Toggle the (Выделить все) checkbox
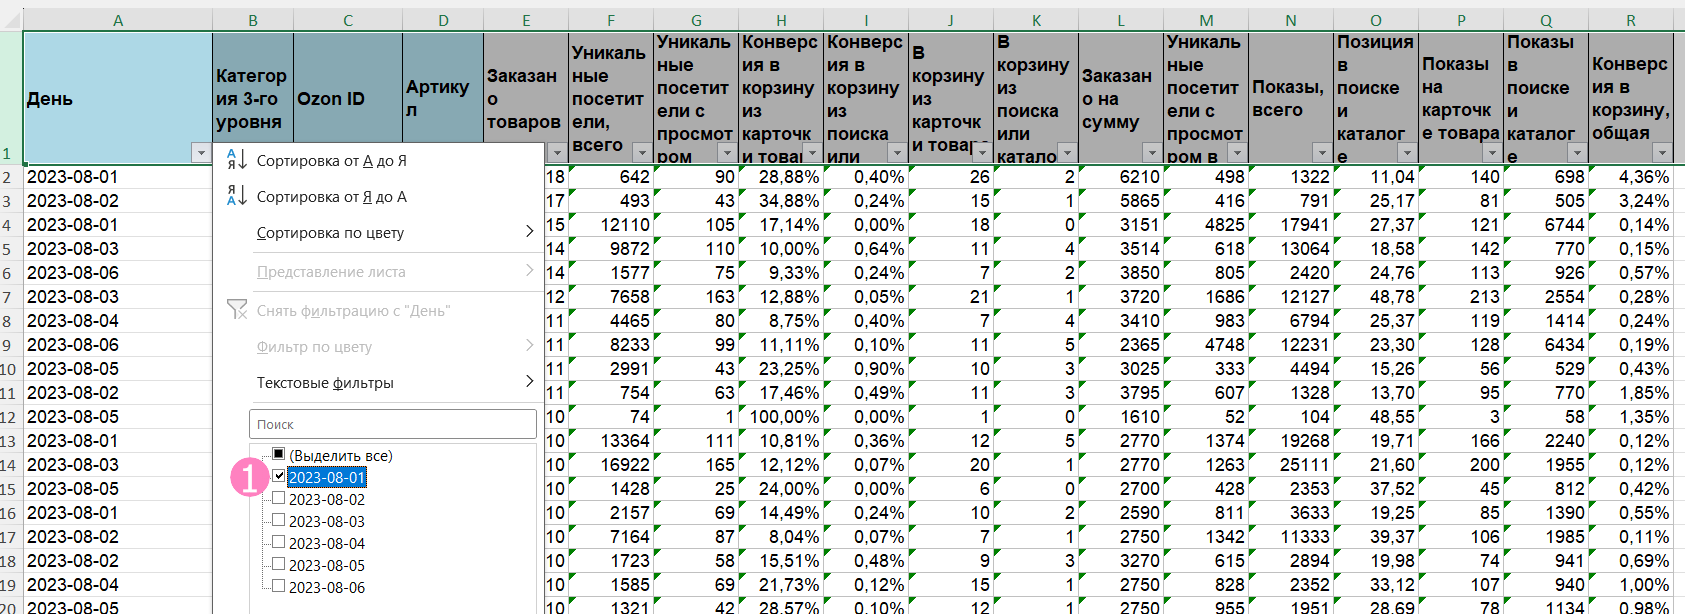Image resolution: width=1685 pixels, height=614 pixels. 279,455
